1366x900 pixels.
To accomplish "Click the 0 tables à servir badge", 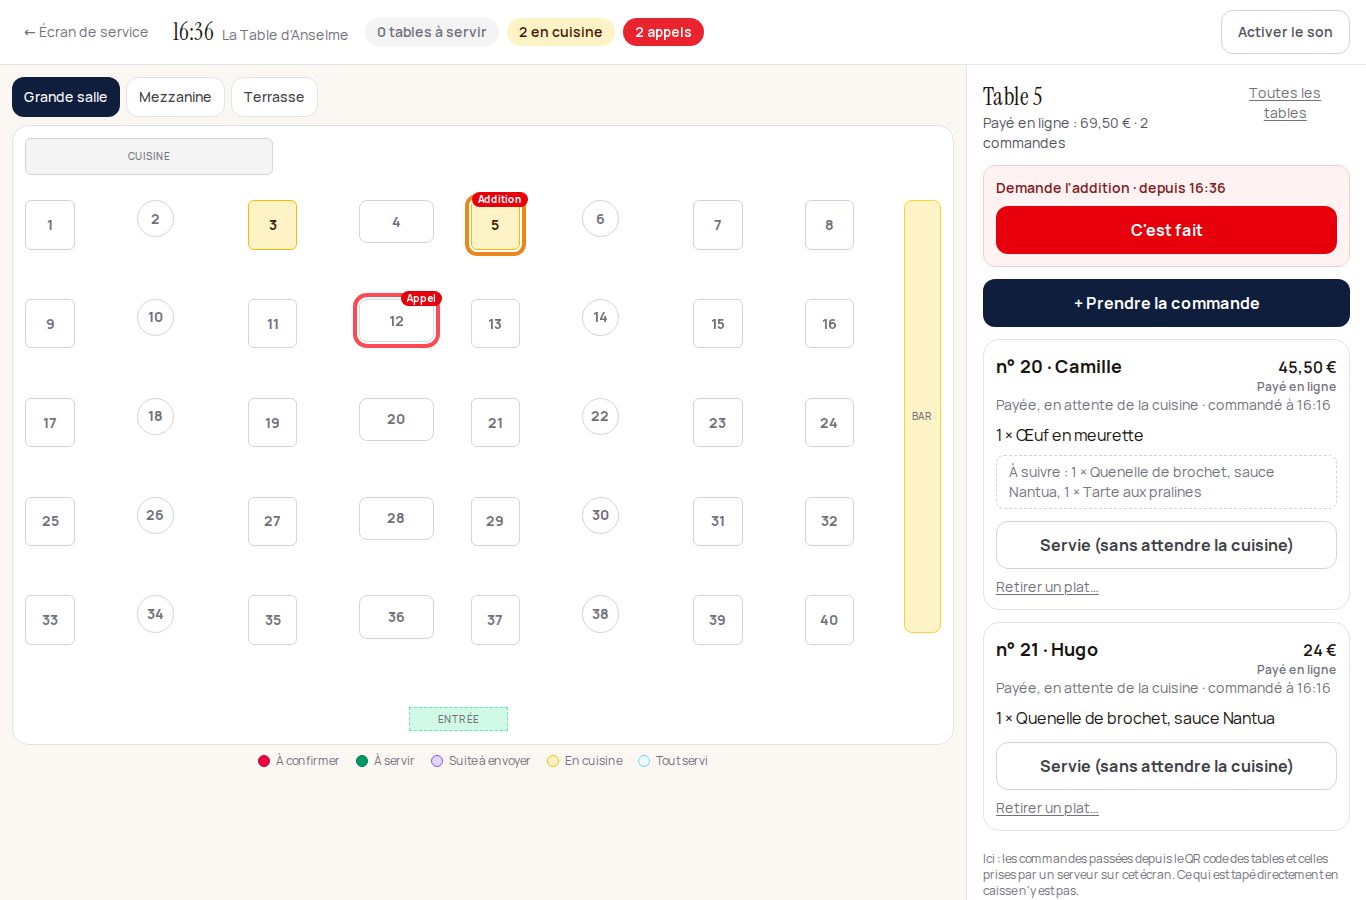I will click(x=431, y=32).
